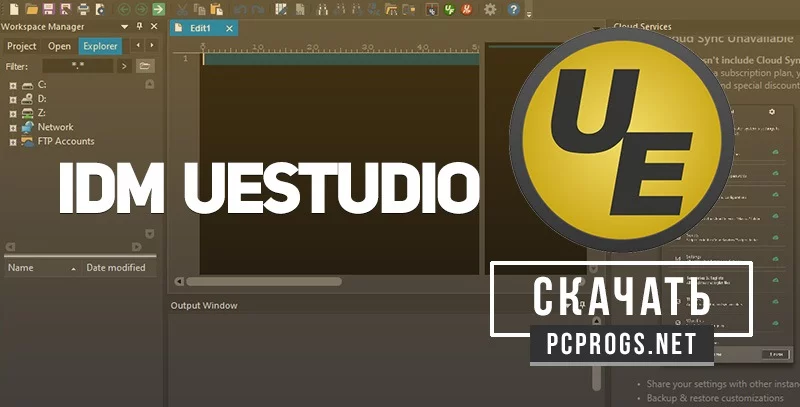Click the Find in Files folder-binoculars icon
This screenshot has width=800, height=407.
tap(391, 9)
